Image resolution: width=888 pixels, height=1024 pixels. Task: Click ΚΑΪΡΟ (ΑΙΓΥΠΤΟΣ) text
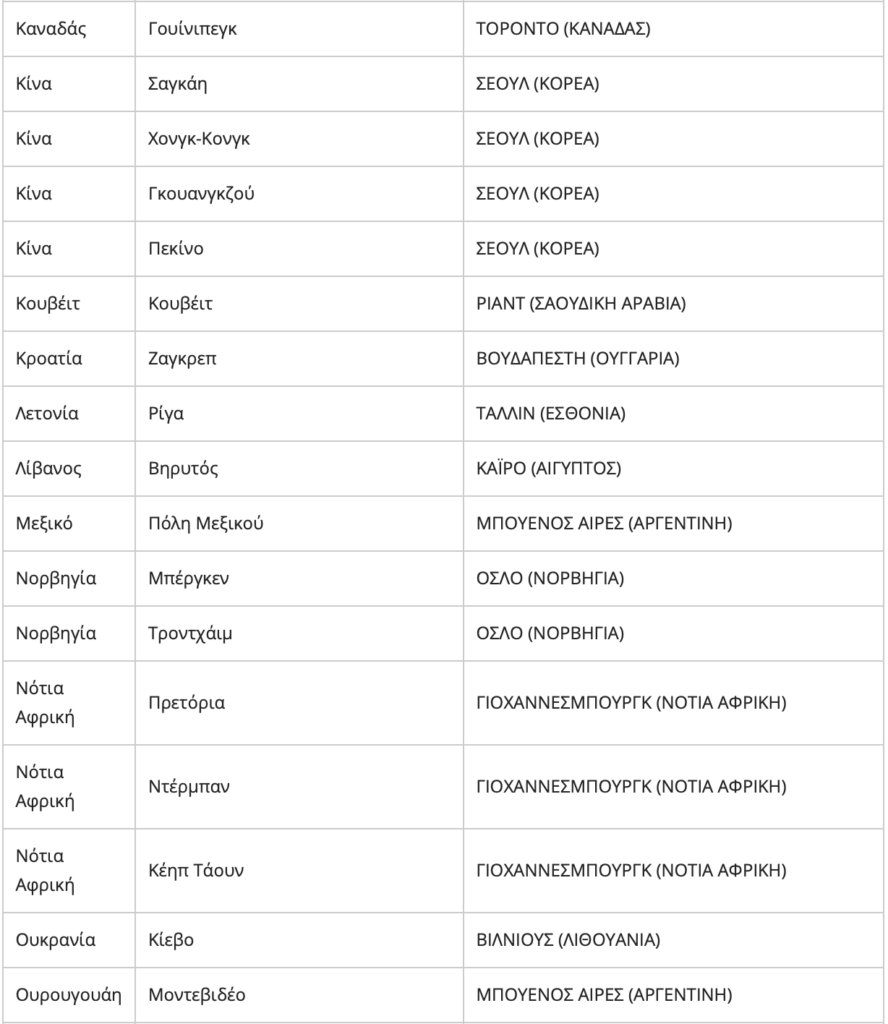click(548, 468)
